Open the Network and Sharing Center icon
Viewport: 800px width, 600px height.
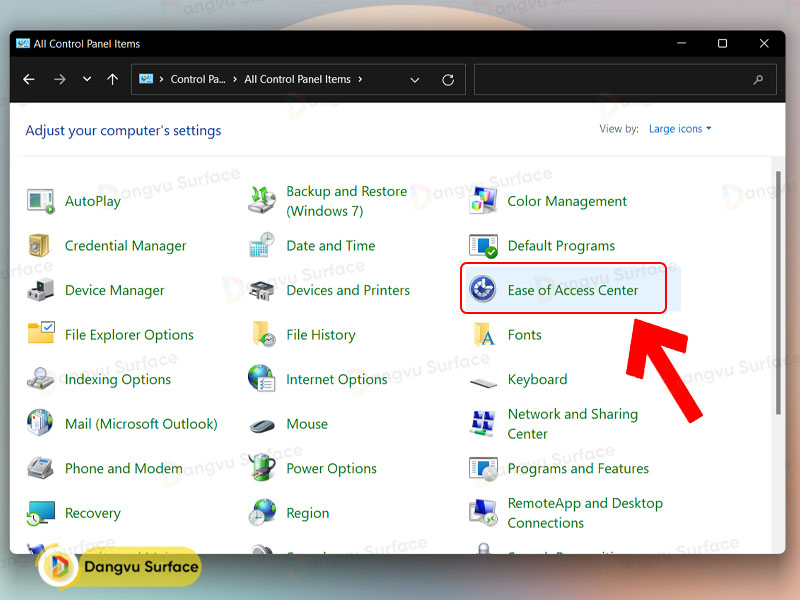[484, 424]
